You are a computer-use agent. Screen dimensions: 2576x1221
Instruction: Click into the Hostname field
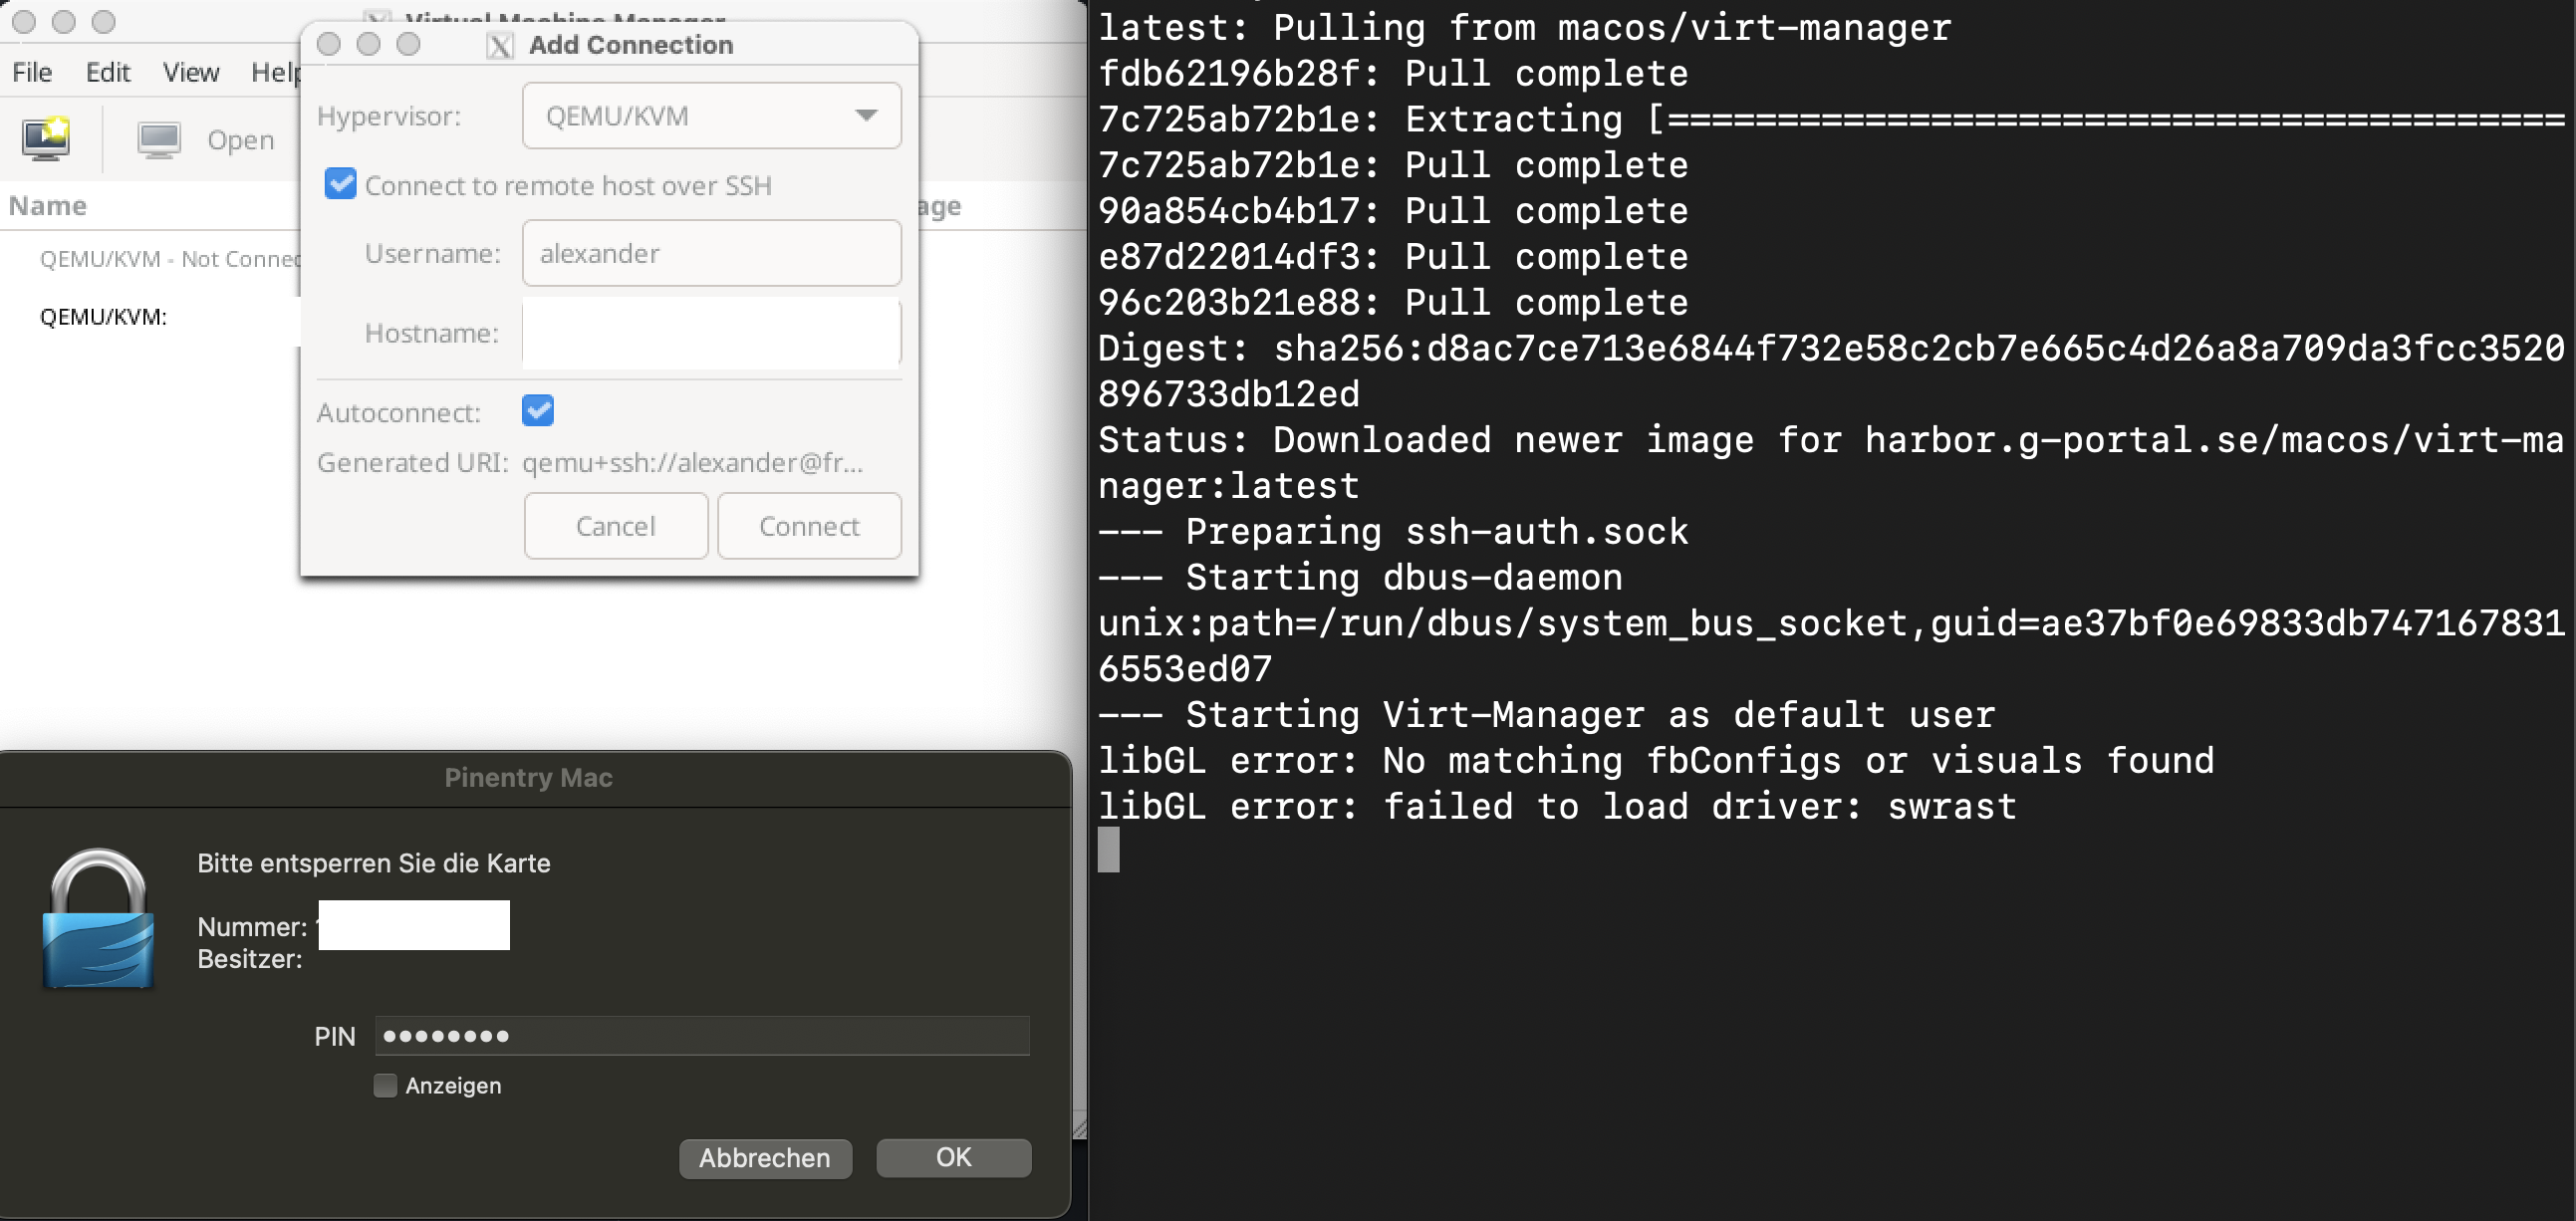pyautogui.click(x=711, y=333)
